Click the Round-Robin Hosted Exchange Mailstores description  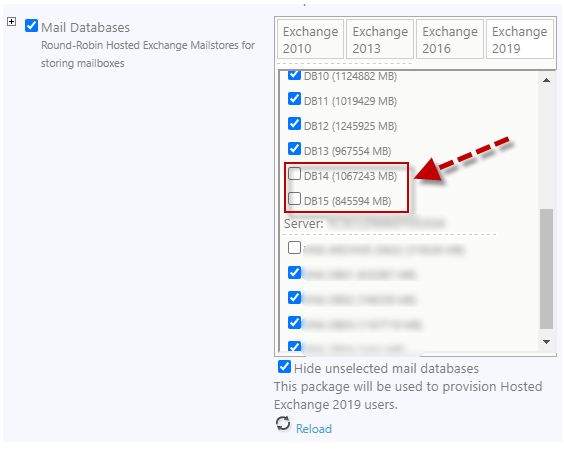pyautogui.click(x=148, y=54)
